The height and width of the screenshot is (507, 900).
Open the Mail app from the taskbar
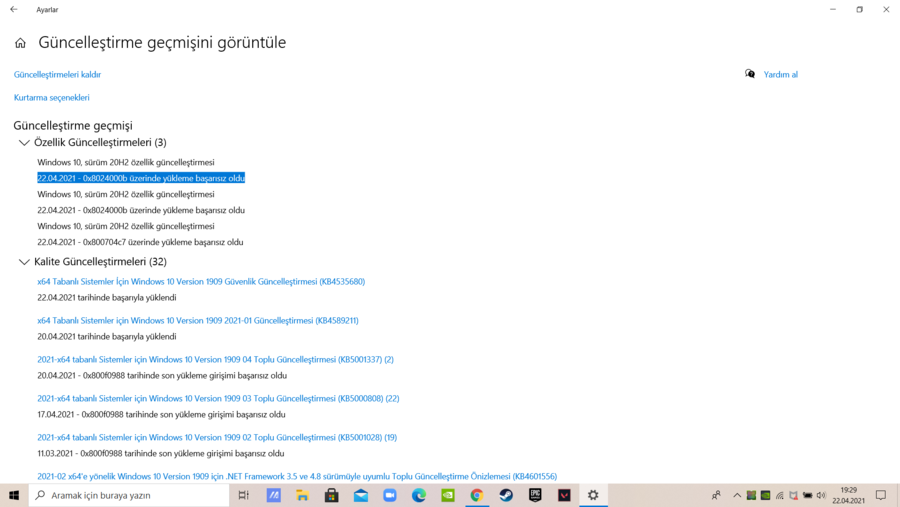[361, 495]
